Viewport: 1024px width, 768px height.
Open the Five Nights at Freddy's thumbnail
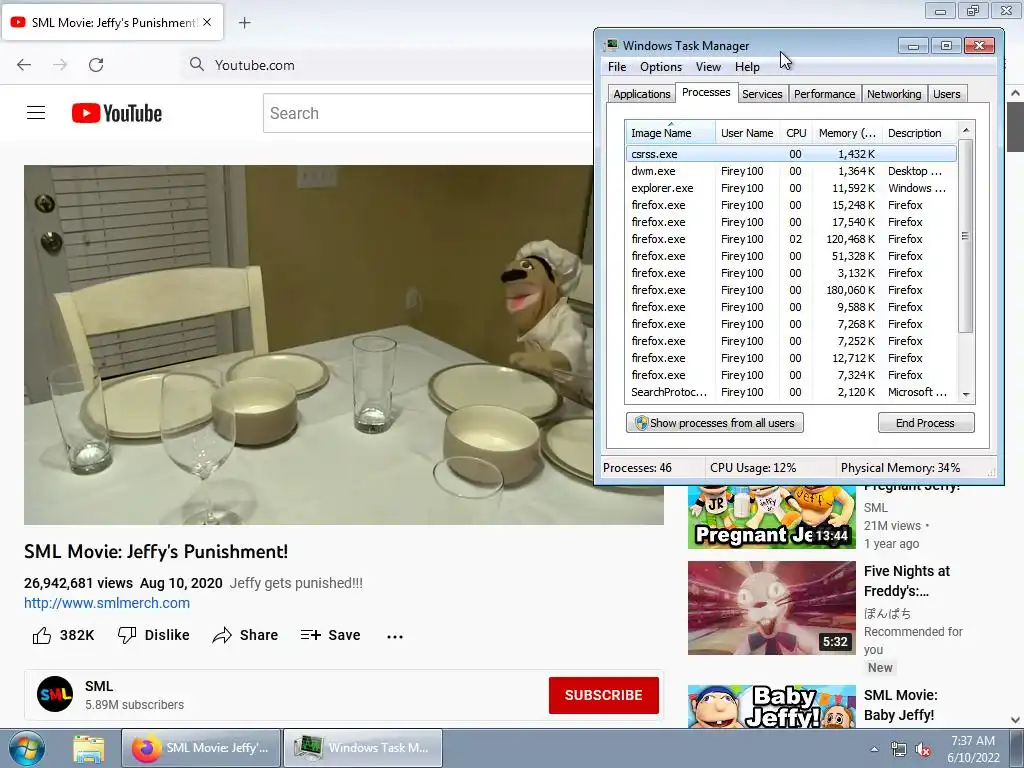(771, 608)
